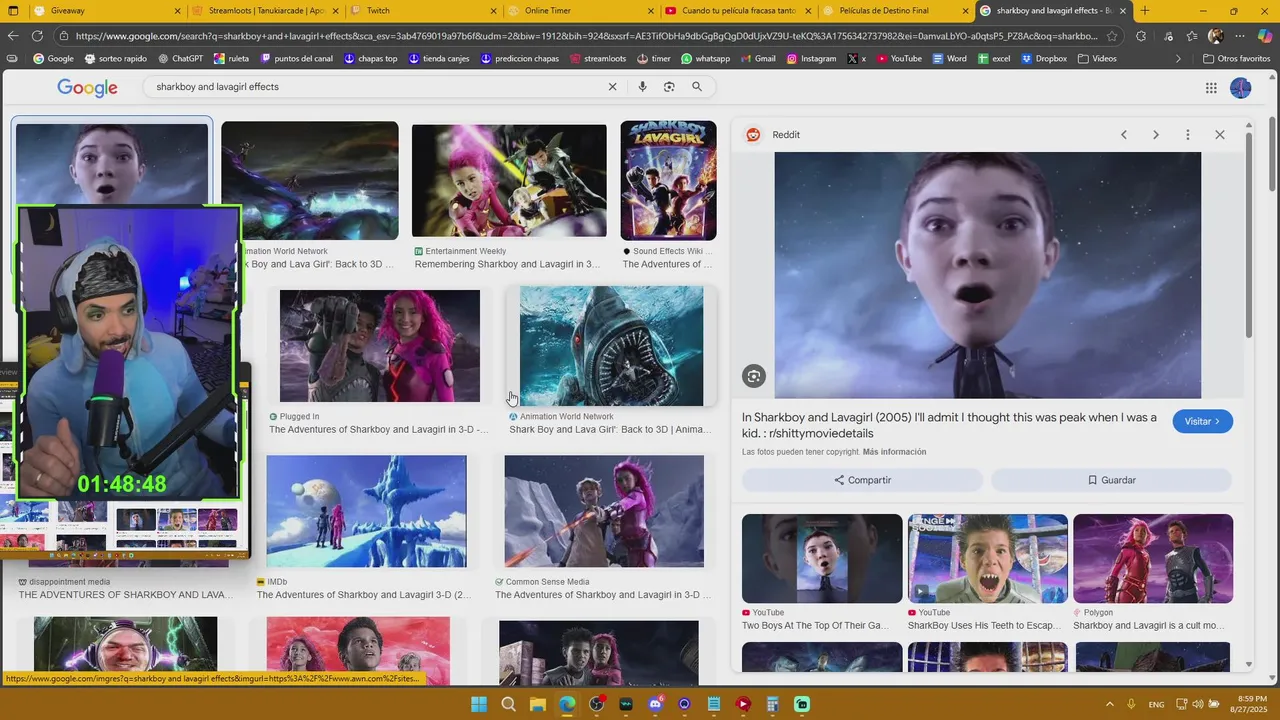Open the YouTube bookmark
This screenshot has width=1280, height=720.
(899, 59)
